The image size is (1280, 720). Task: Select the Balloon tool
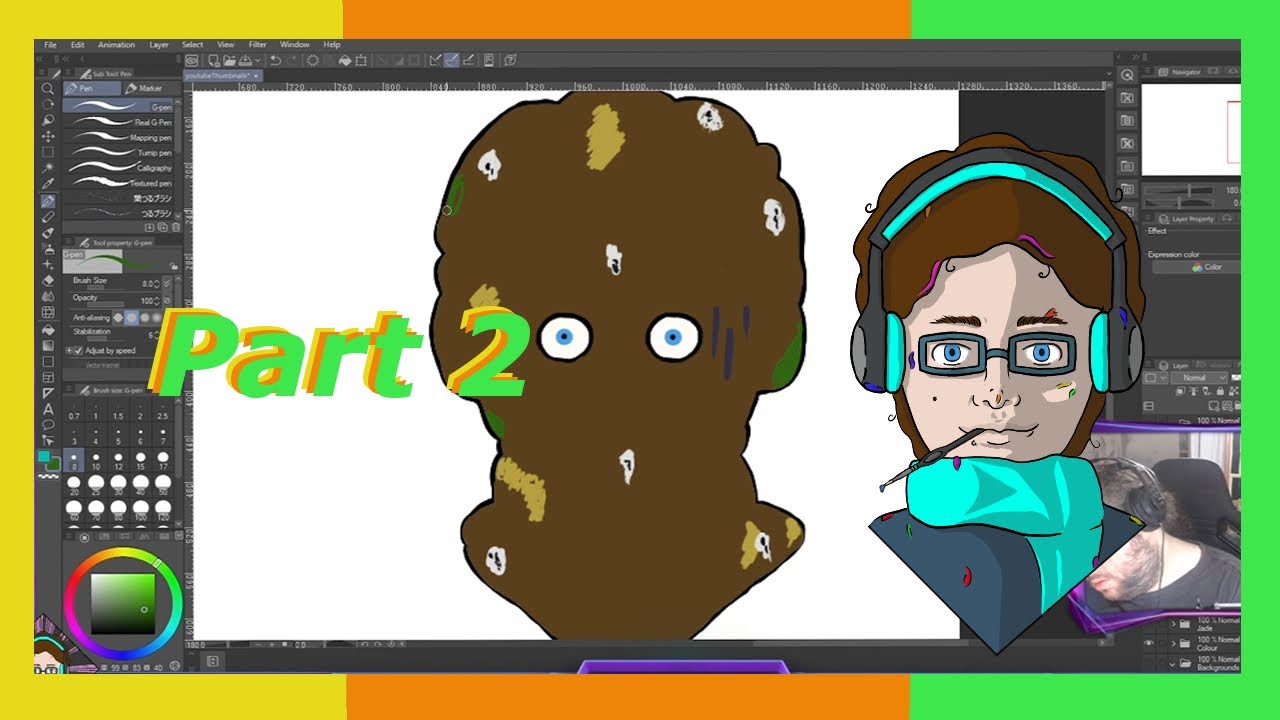[x=48, y=424]
